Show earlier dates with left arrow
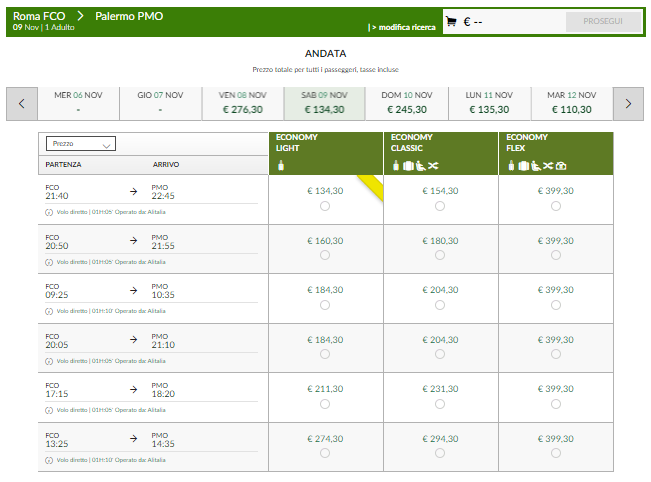The image size is (651, 482). (22, 103)
